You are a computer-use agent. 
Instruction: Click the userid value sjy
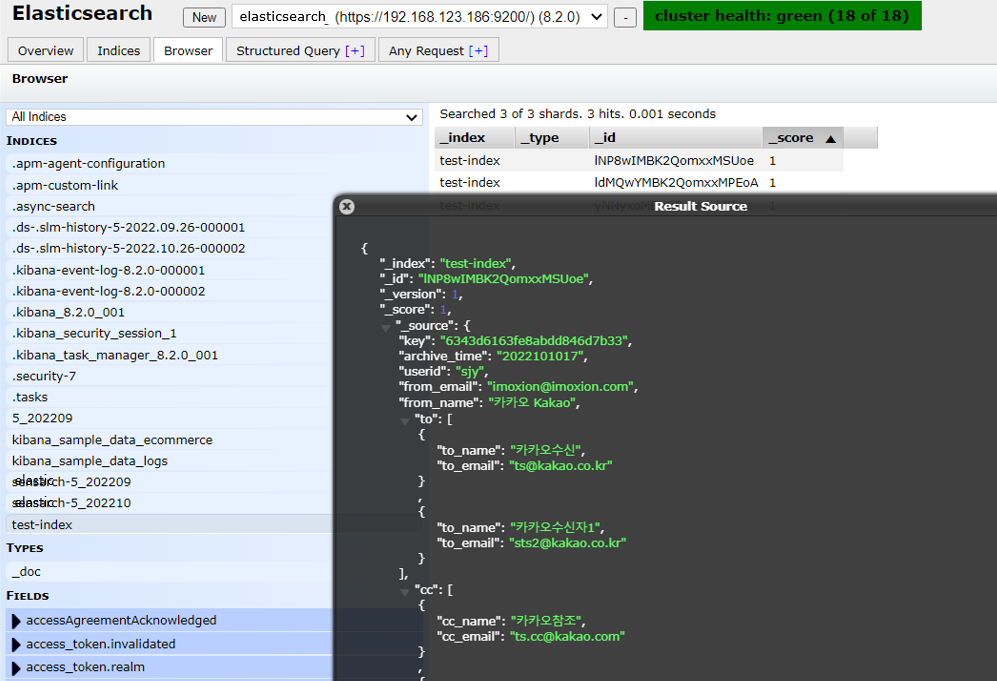470,371
